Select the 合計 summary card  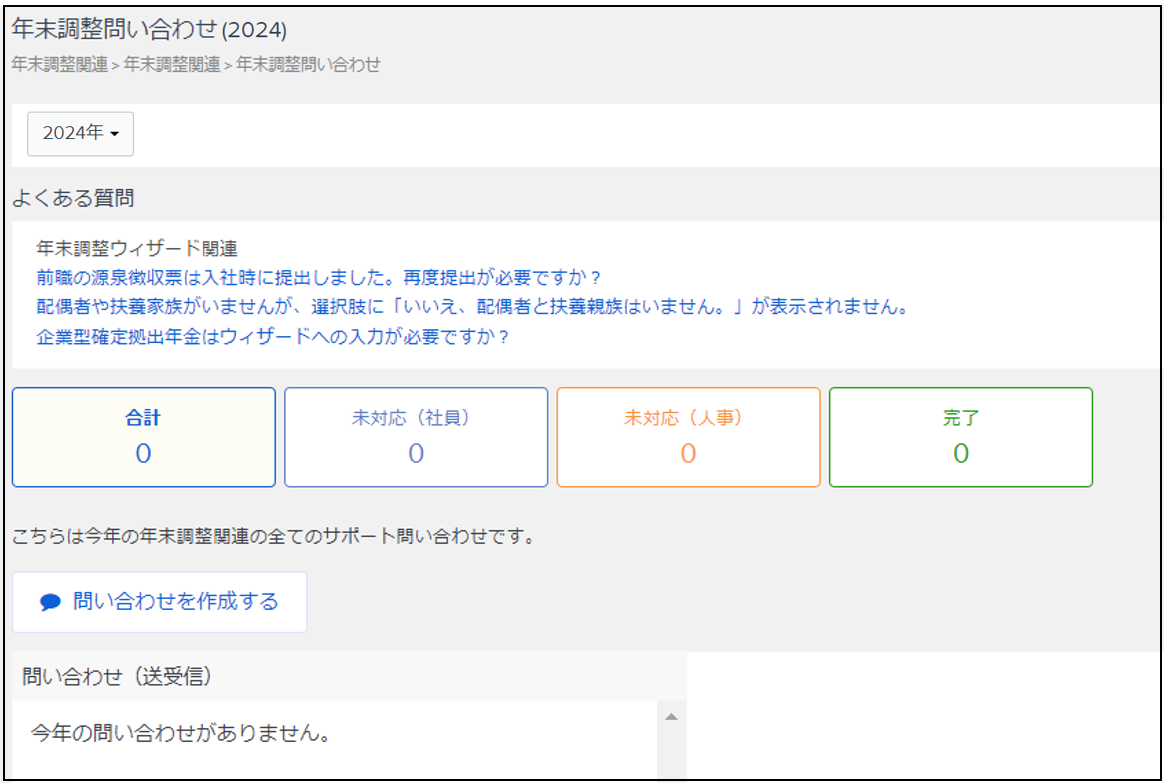pos(143,437)
